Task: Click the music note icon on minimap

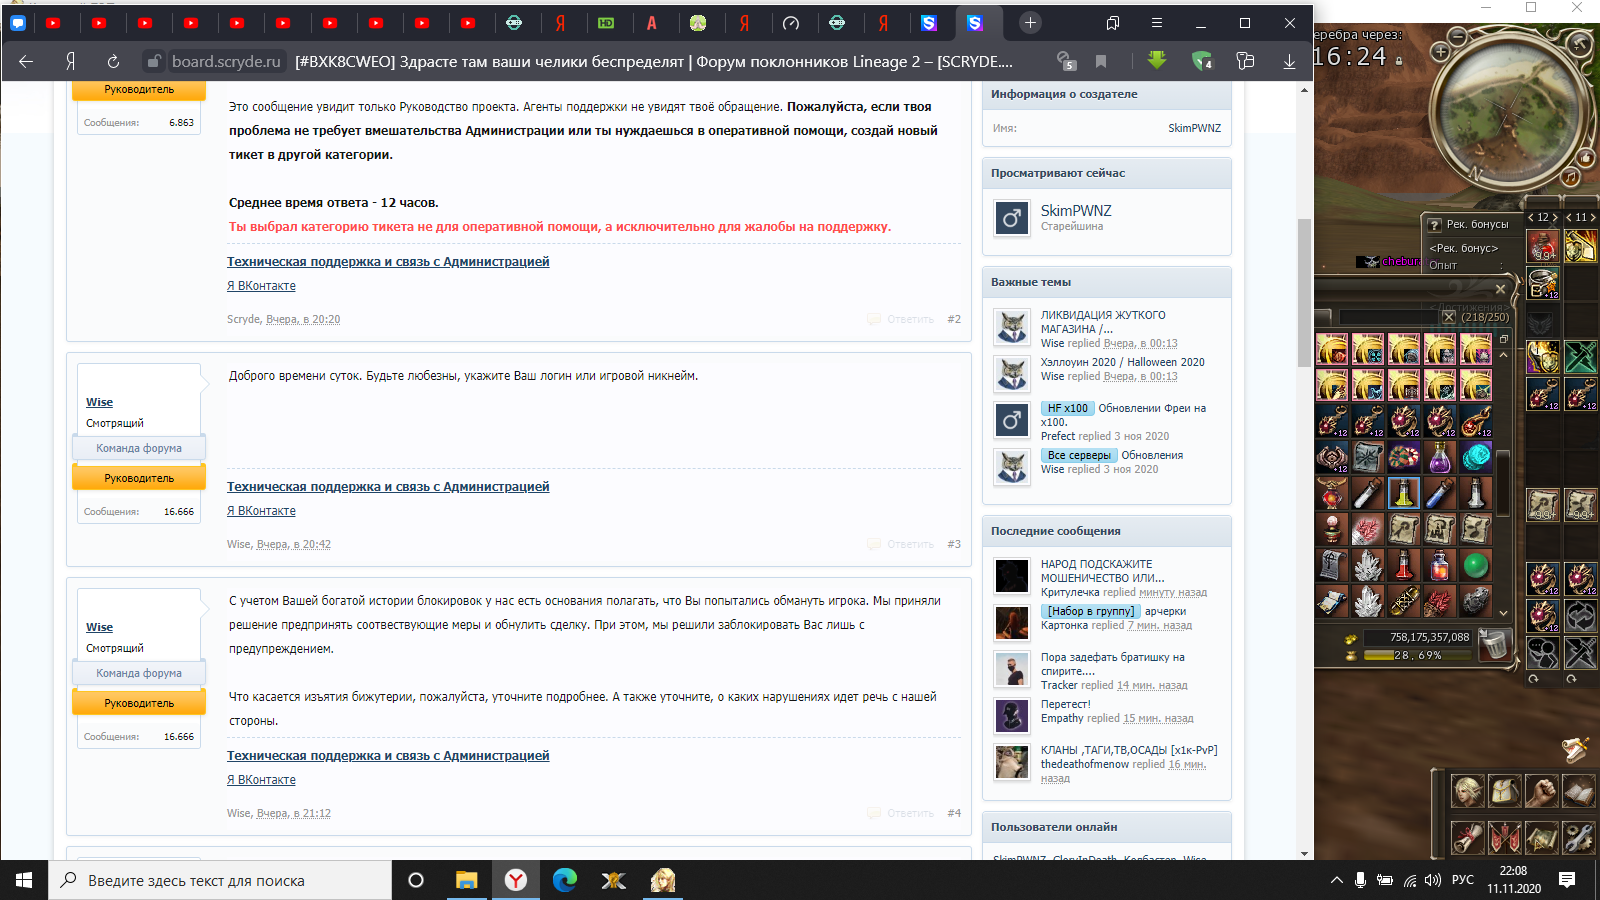Action: (x=1571, y=177)
